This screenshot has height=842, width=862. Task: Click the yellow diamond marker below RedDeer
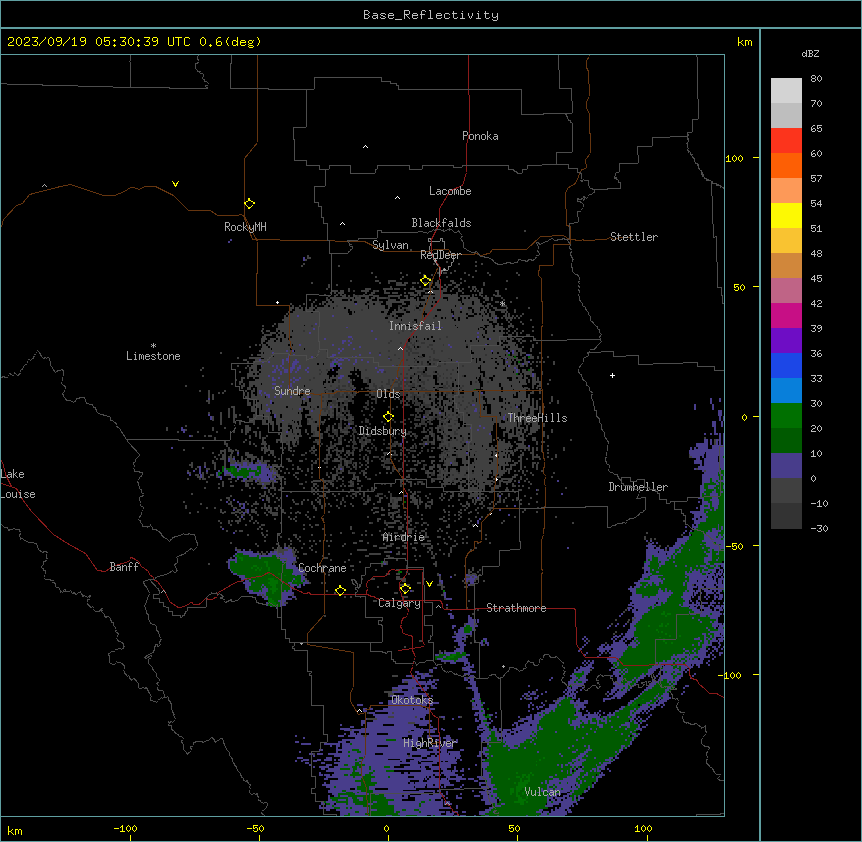point(426,281)
